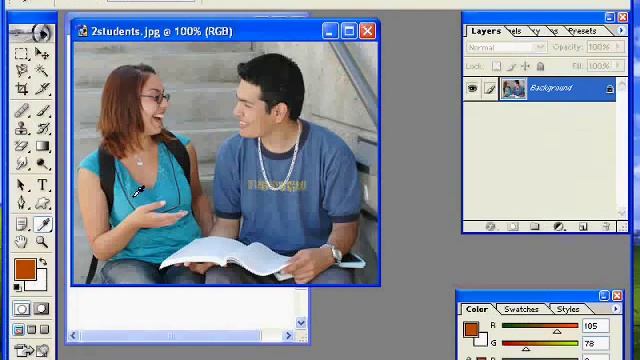
Task: Select the Smudge tool
Action: (21, 163)
